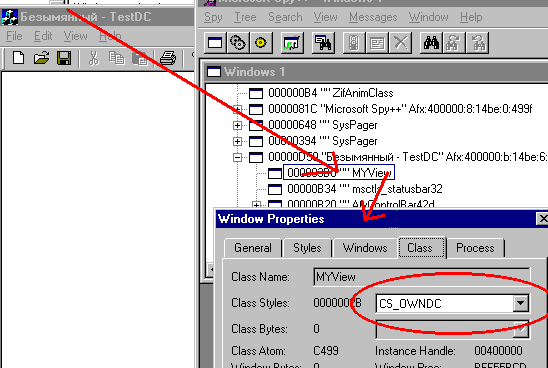Expand the 00000394 SysPager tree node
This screenshot has height=368, width=548.
[x=237, y=141]
